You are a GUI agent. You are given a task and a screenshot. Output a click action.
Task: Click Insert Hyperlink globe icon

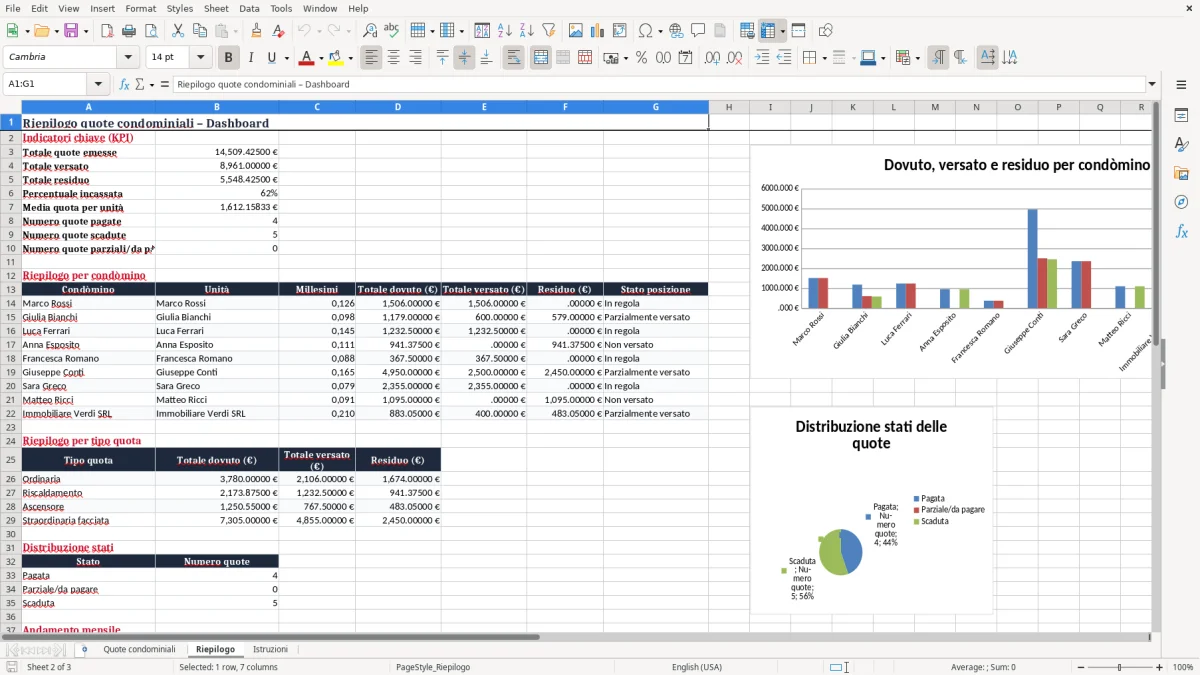pyautogui.click(x=677, y=31)
